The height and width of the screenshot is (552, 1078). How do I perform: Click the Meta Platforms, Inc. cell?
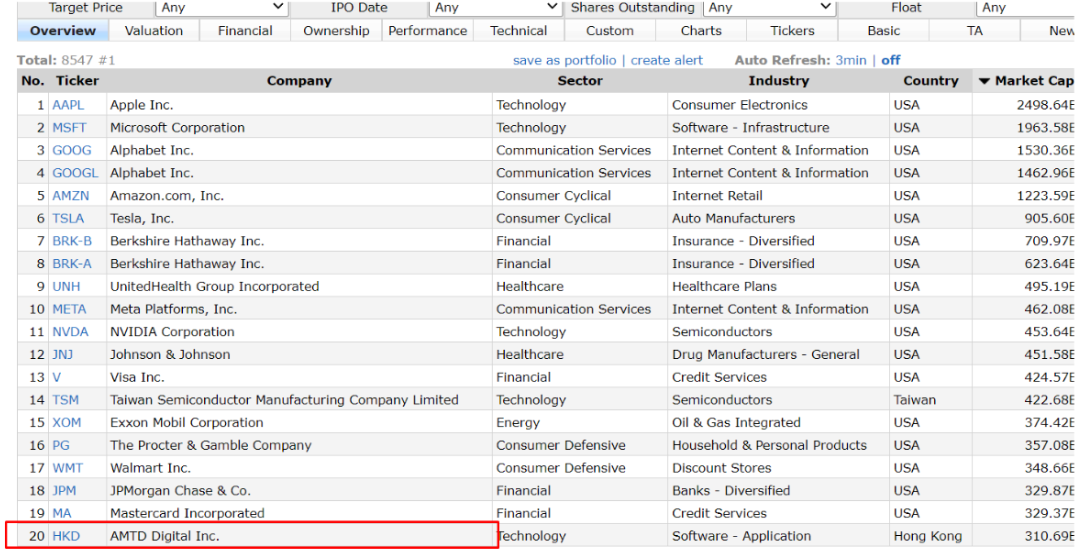[299, 309]
